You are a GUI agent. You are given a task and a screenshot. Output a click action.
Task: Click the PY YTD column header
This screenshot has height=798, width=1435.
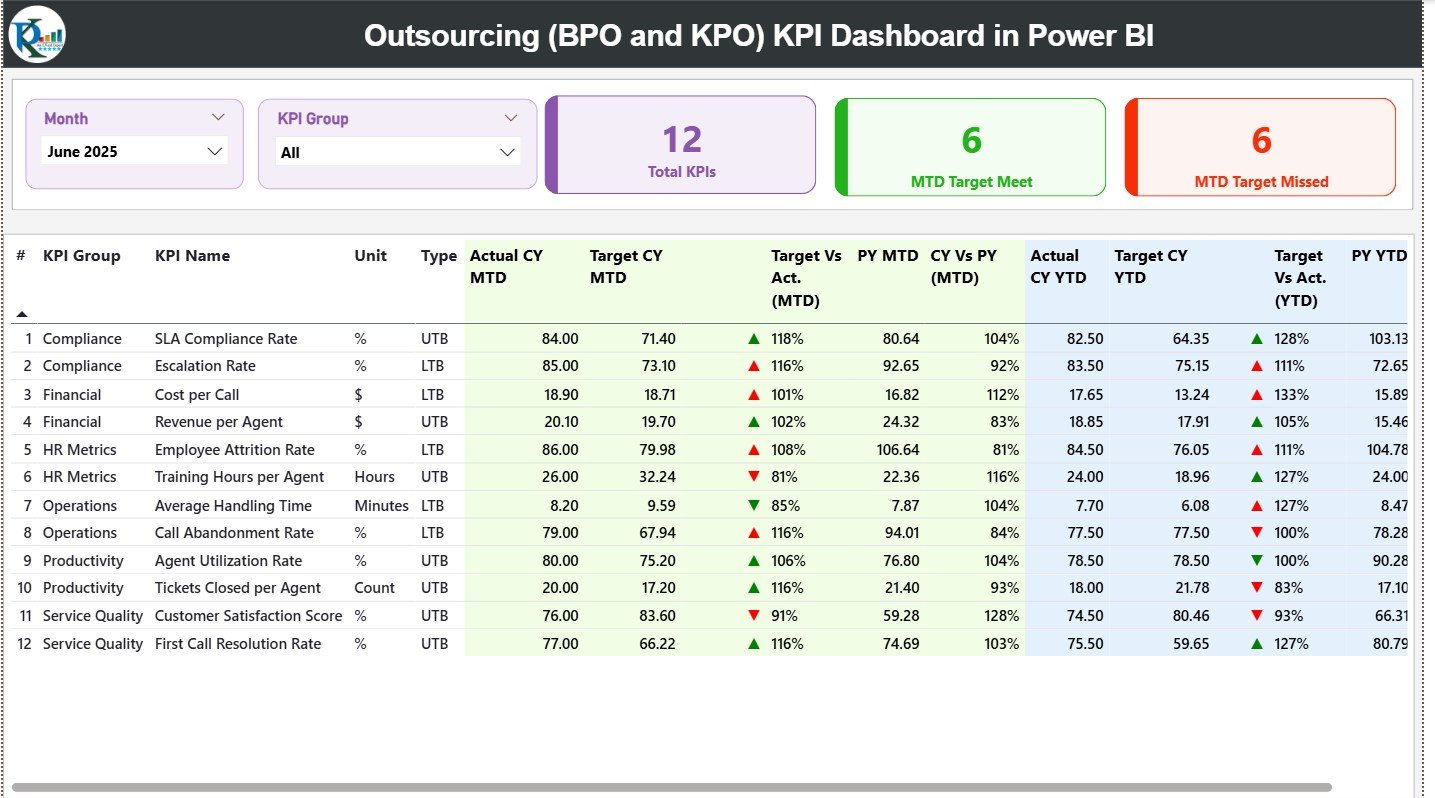[1377, 256]
